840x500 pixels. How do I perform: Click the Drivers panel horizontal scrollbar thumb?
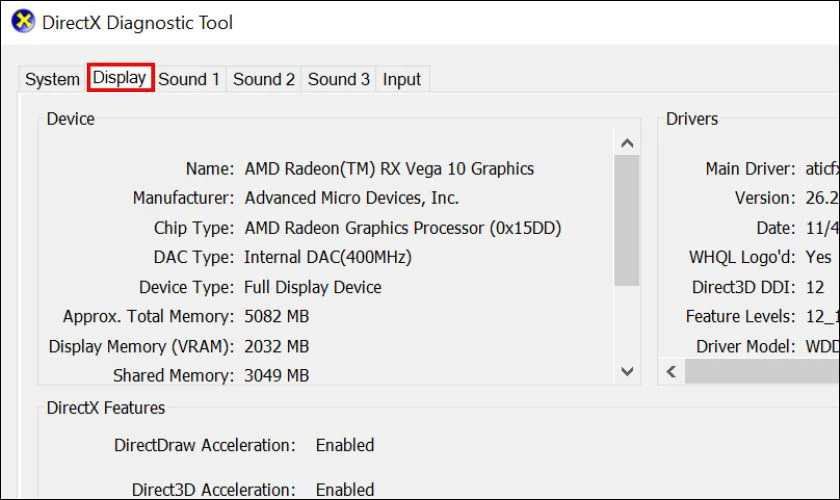click(x=762, y=371)
